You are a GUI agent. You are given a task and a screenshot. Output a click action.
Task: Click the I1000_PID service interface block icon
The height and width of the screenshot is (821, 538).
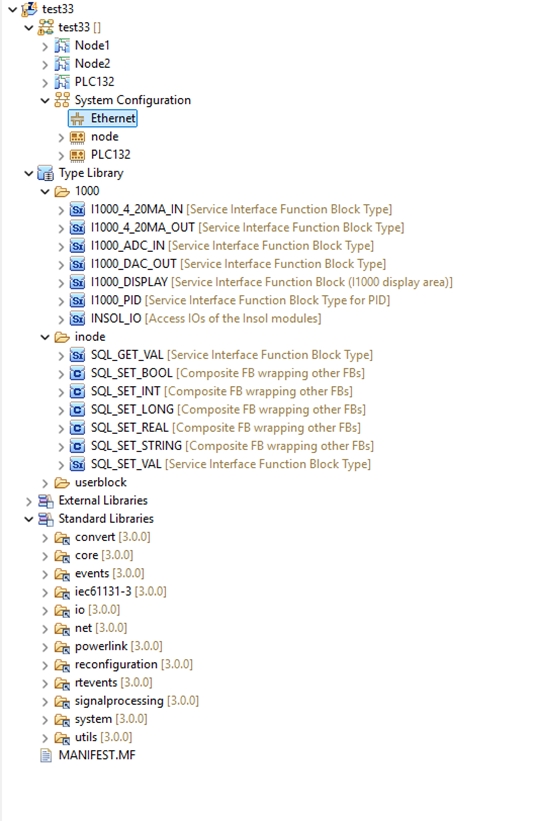pos(77,301)
